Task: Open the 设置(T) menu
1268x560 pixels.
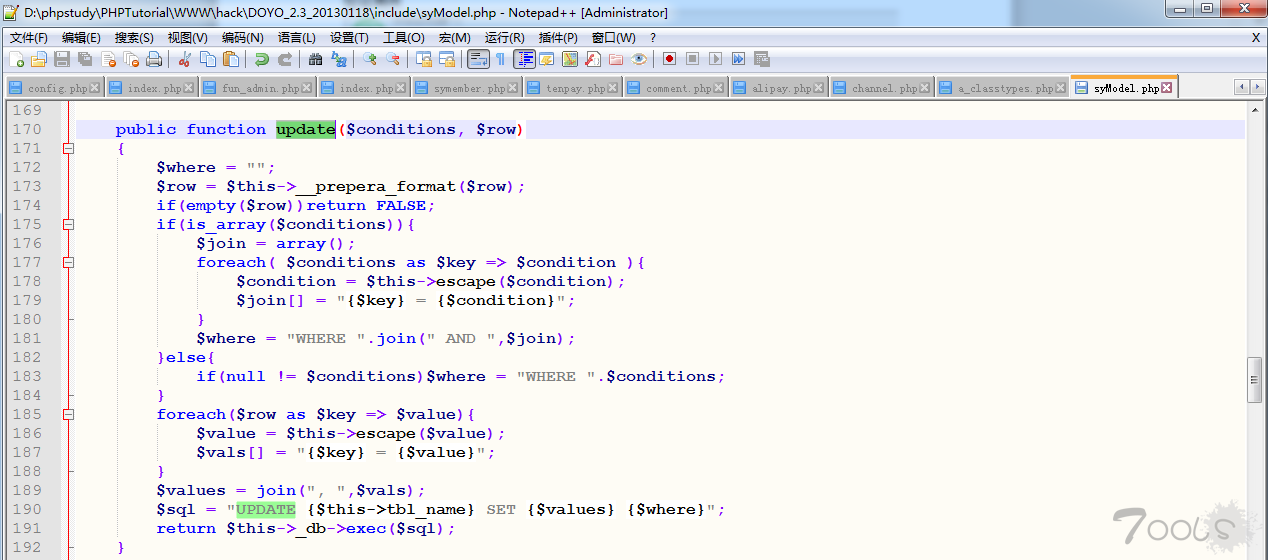Action: pos(349,38)
